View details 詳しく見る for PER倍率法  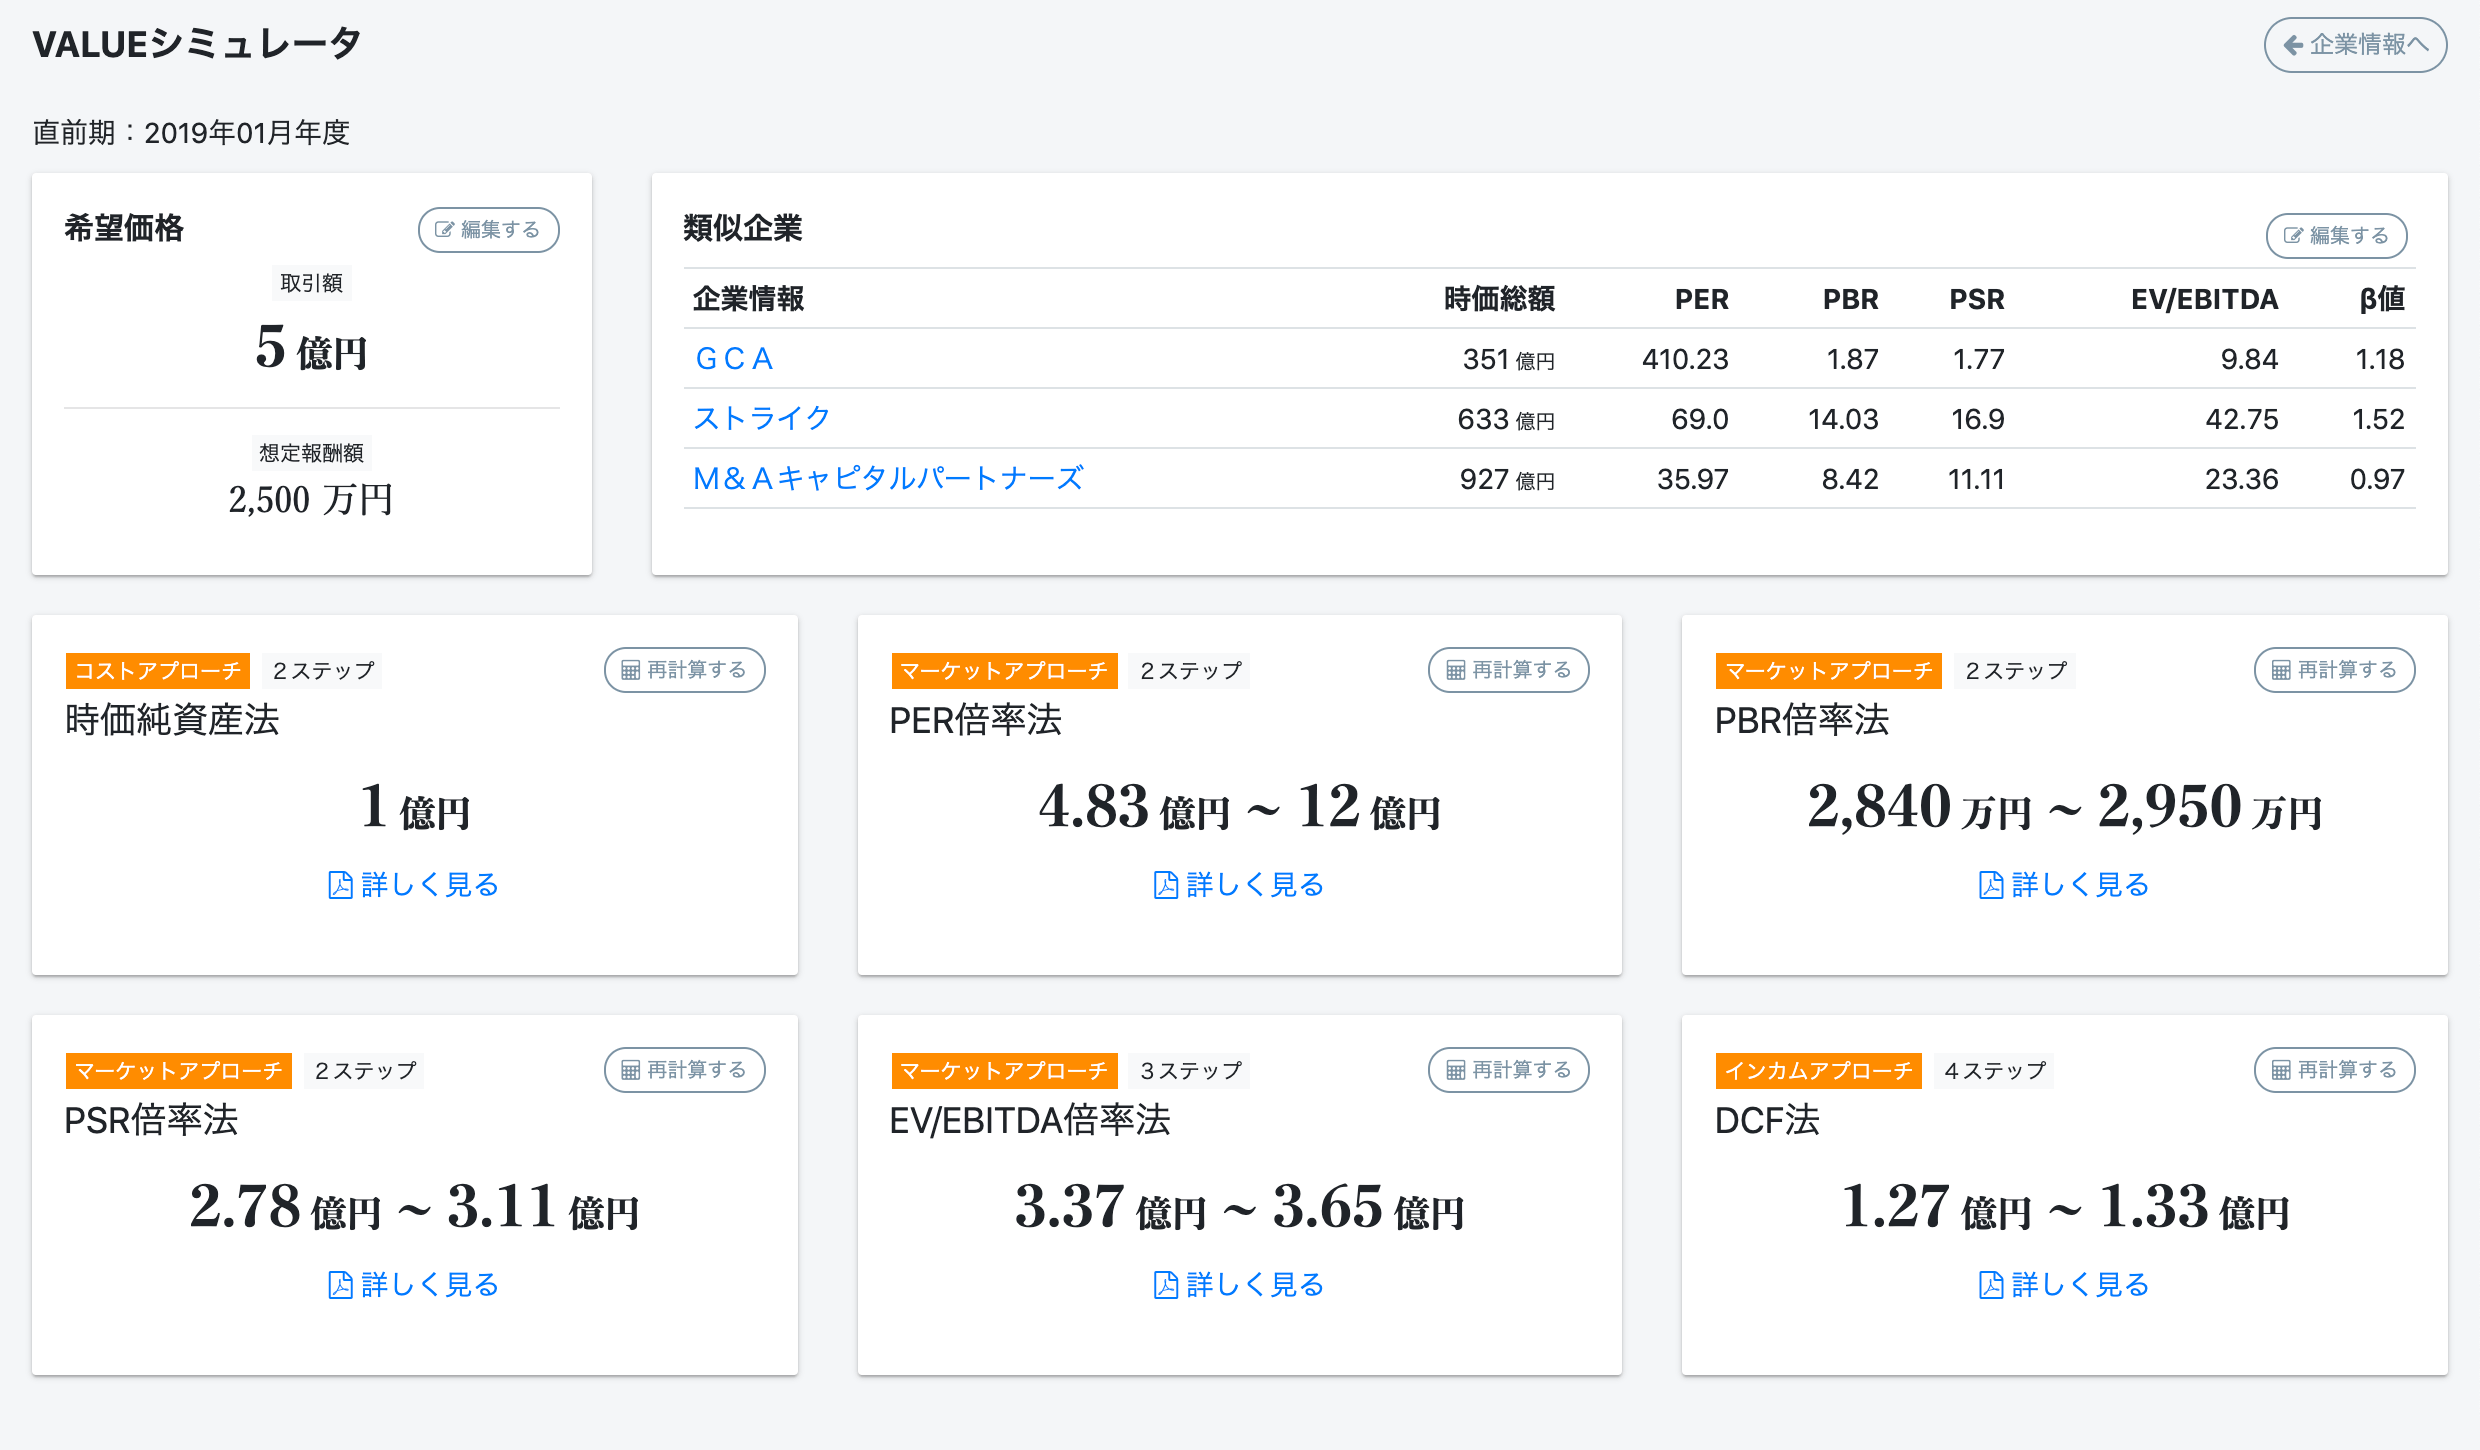[x=1255, y=885]
